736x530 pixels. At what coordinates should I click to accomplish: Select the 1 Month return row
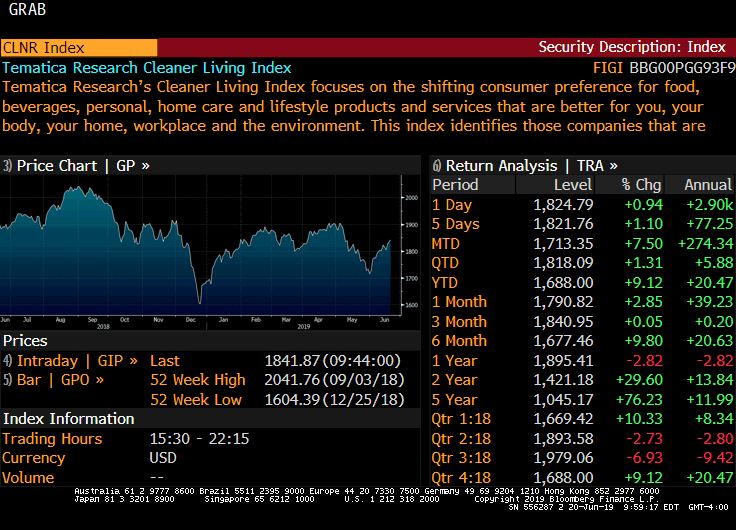pyautogui.click(x=583, y=302)
